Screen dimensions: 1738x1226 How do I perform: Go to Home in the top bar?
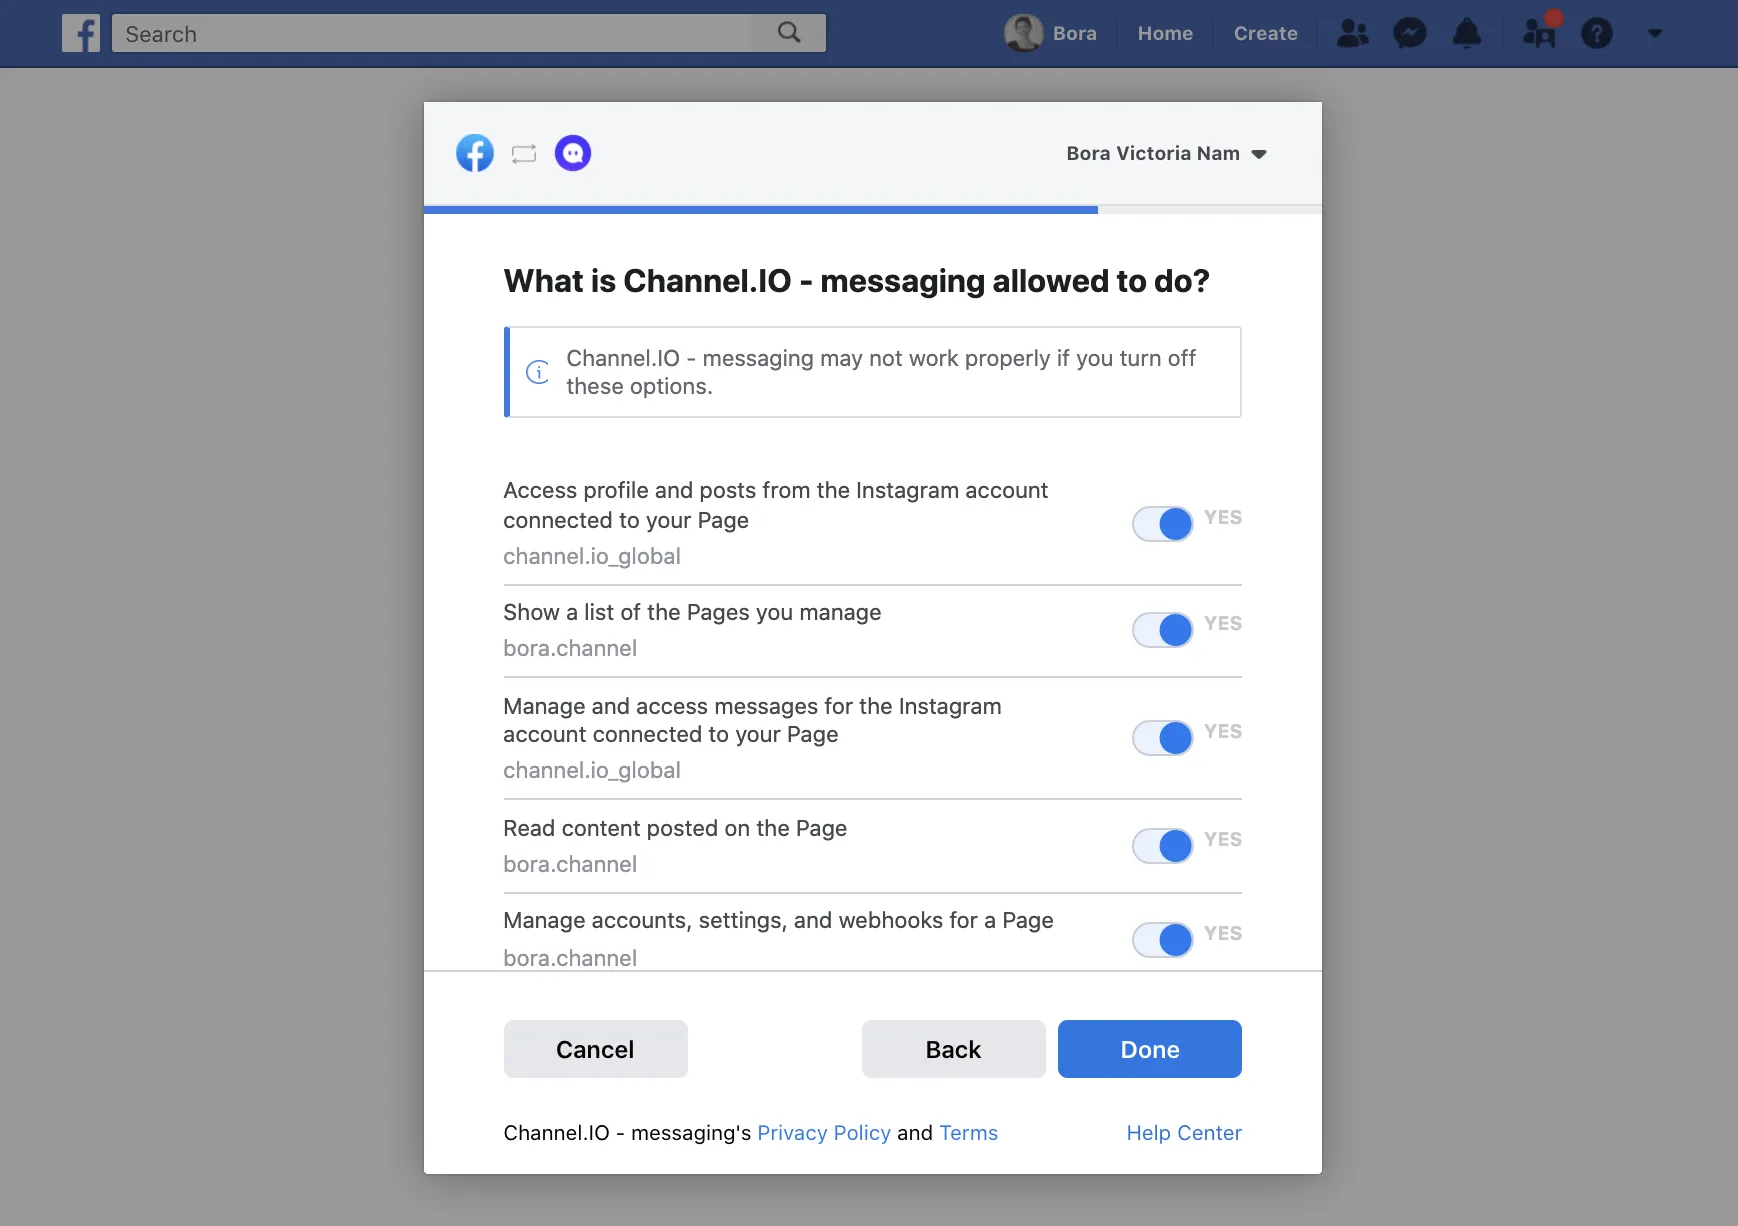pyautogui.click(x=1165, y=33)
